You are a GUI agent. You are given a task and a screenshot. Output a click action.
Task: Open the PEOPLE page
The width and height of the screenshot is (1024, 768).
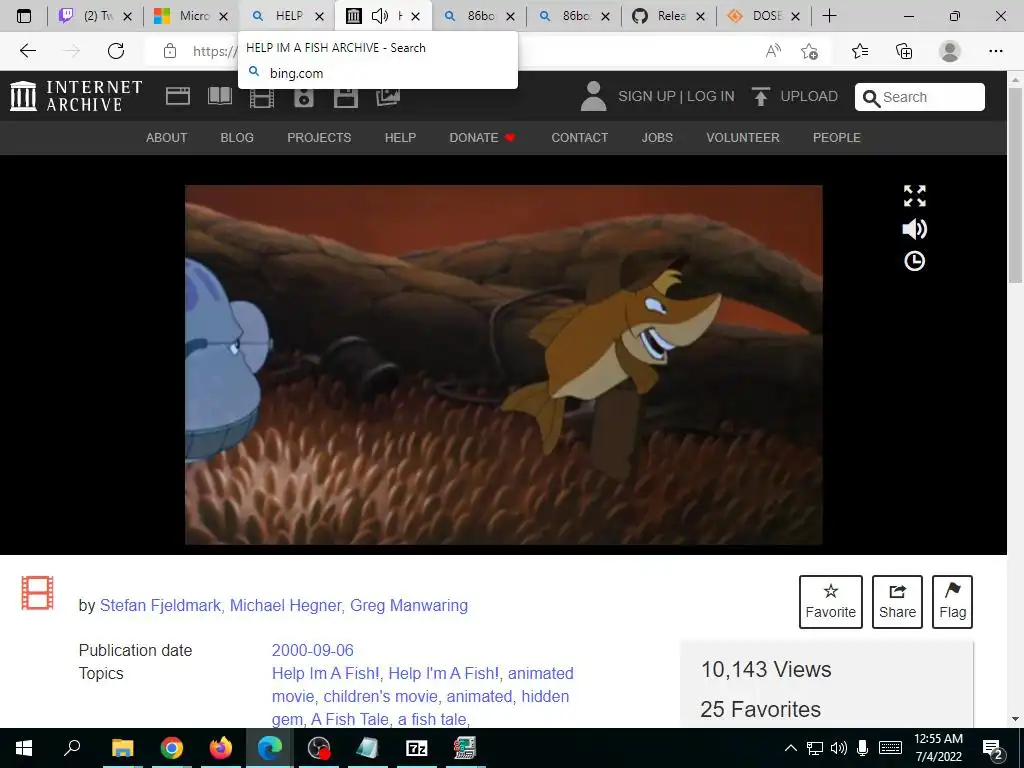(837, 138)
